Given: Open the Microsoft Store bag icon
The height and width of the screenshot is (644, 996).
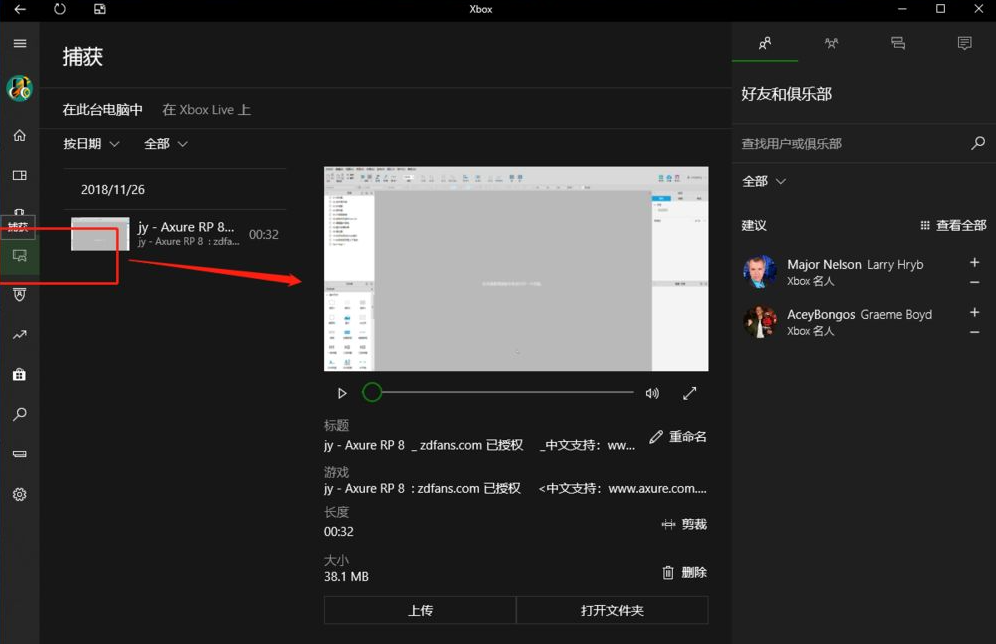Looking at the screenshot, I should click(19, 375).
